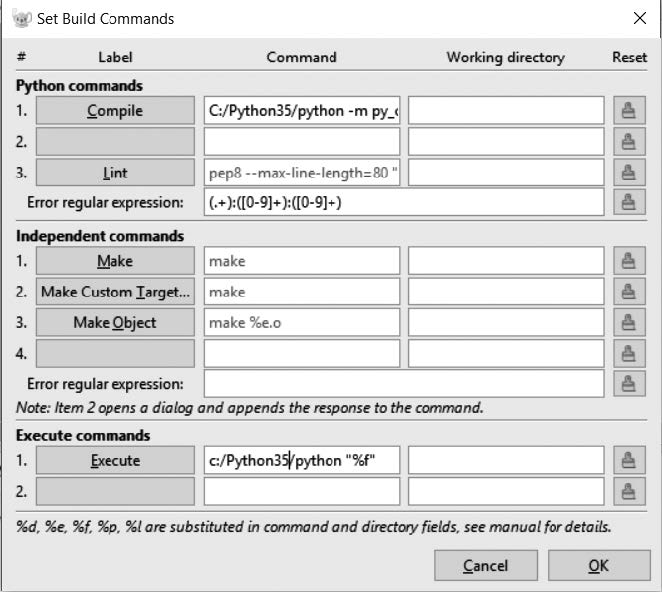
Task: Reset the Make Object command row
Action: [x=629, y=322]
